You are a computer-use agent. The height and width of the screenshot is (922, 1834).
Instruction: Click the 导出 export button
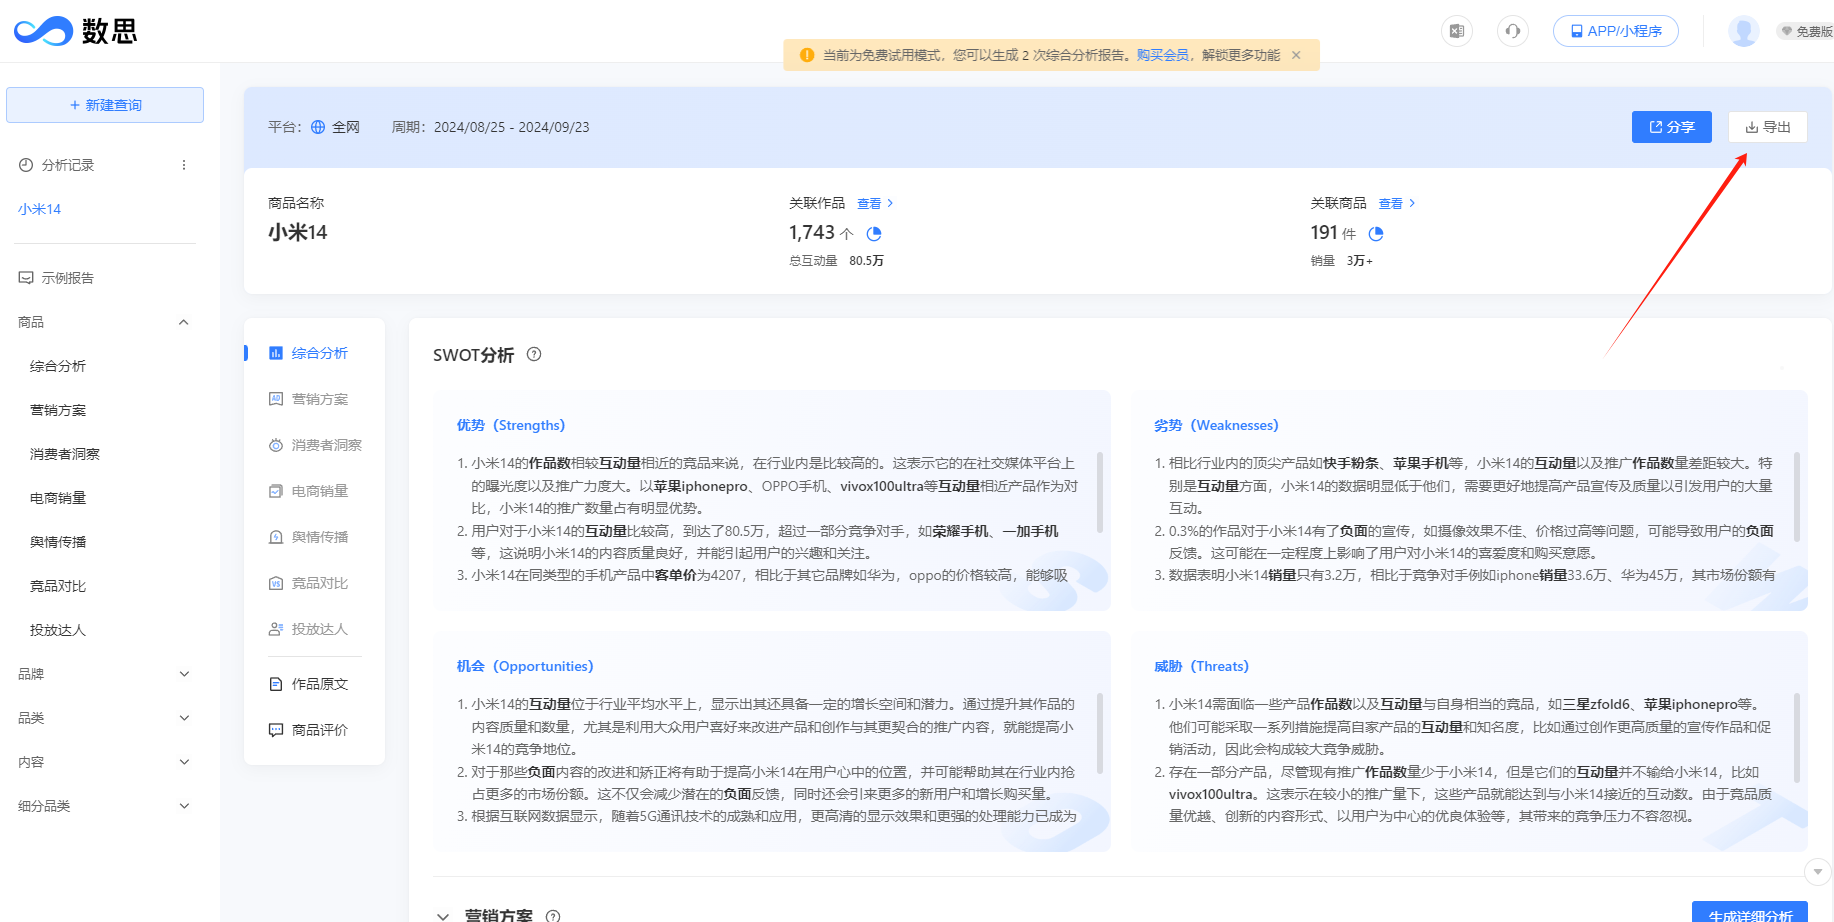pos(1768,127)
